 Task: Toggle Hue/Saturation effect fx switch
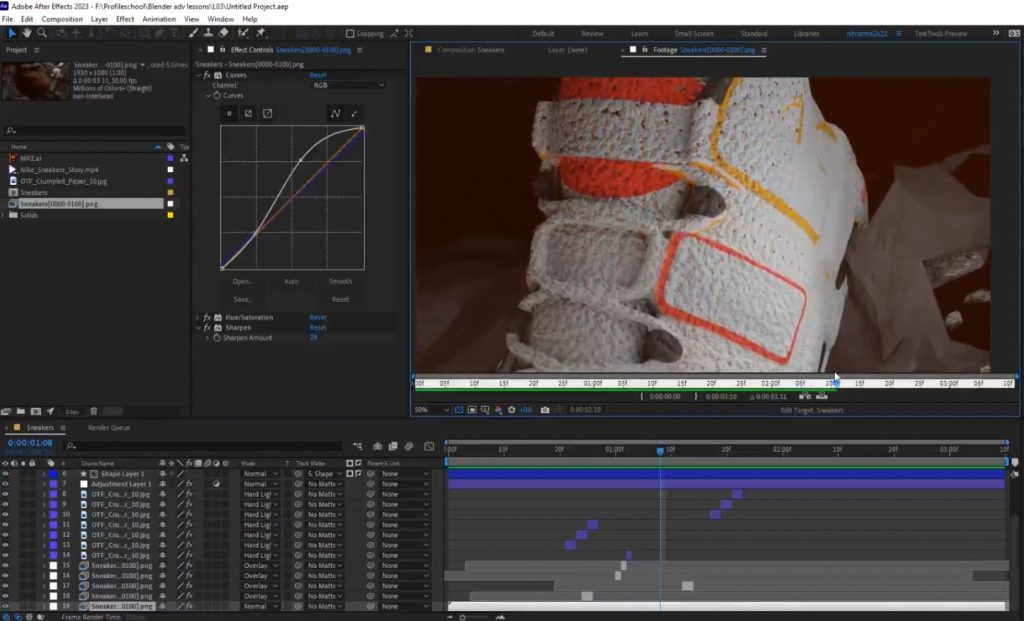tap(208, 317)
